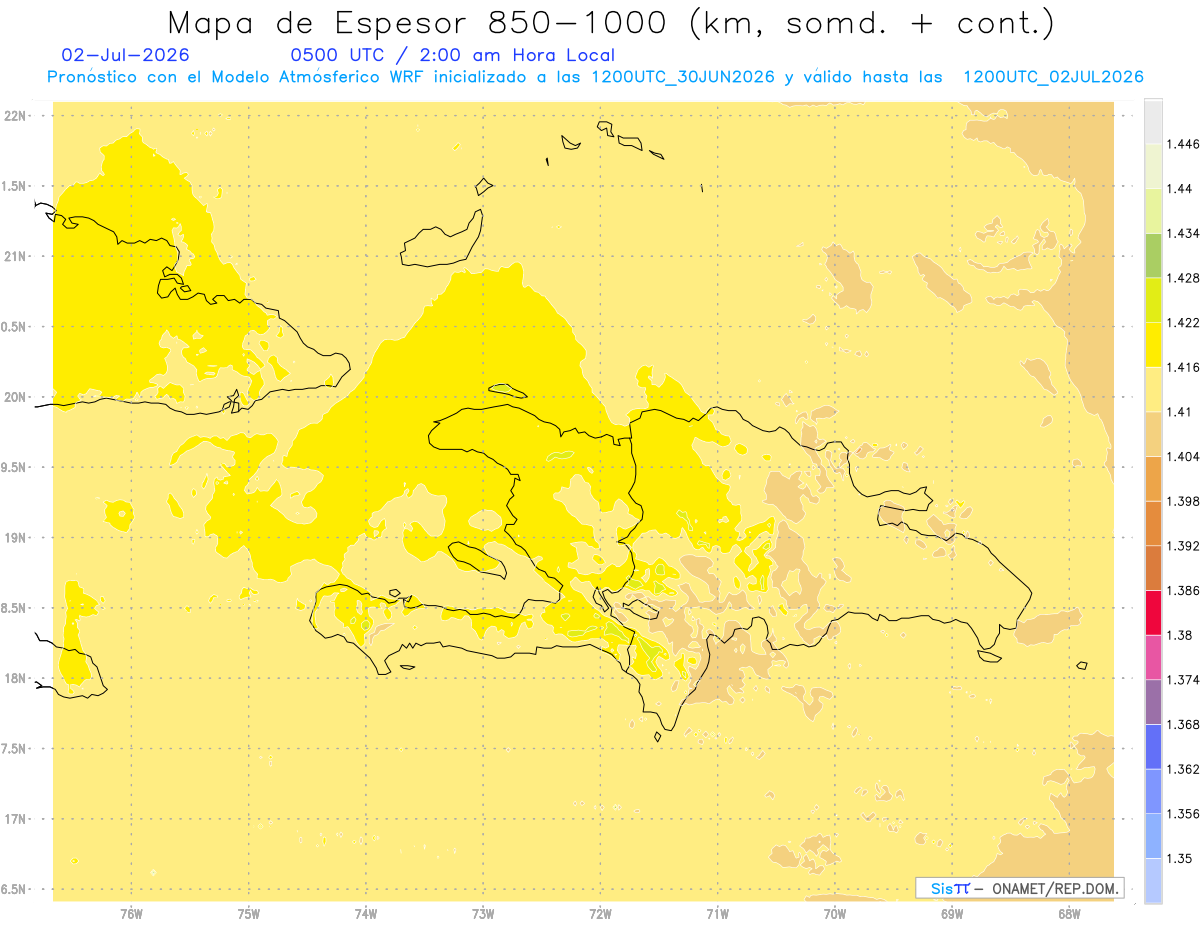Click the "1.386" colorbar value

point(1183,591)
